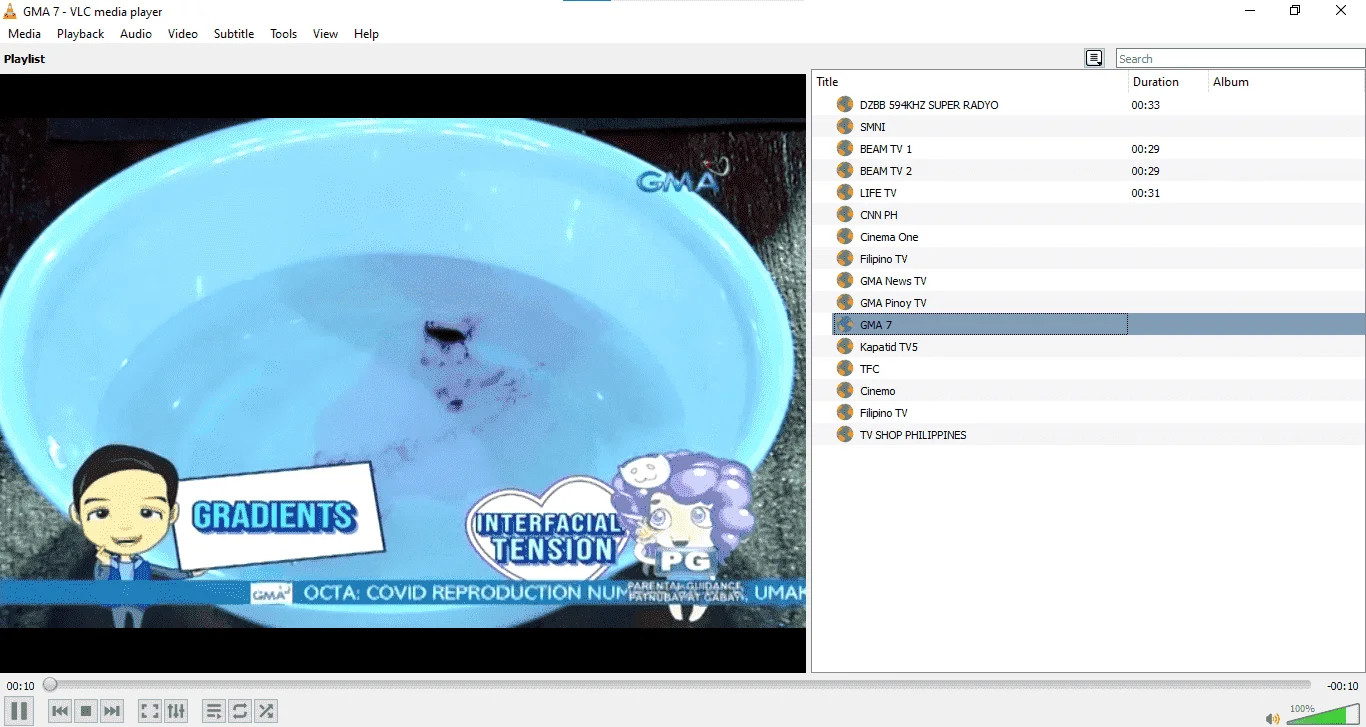Click the playlist Search field

[1240, 59]
